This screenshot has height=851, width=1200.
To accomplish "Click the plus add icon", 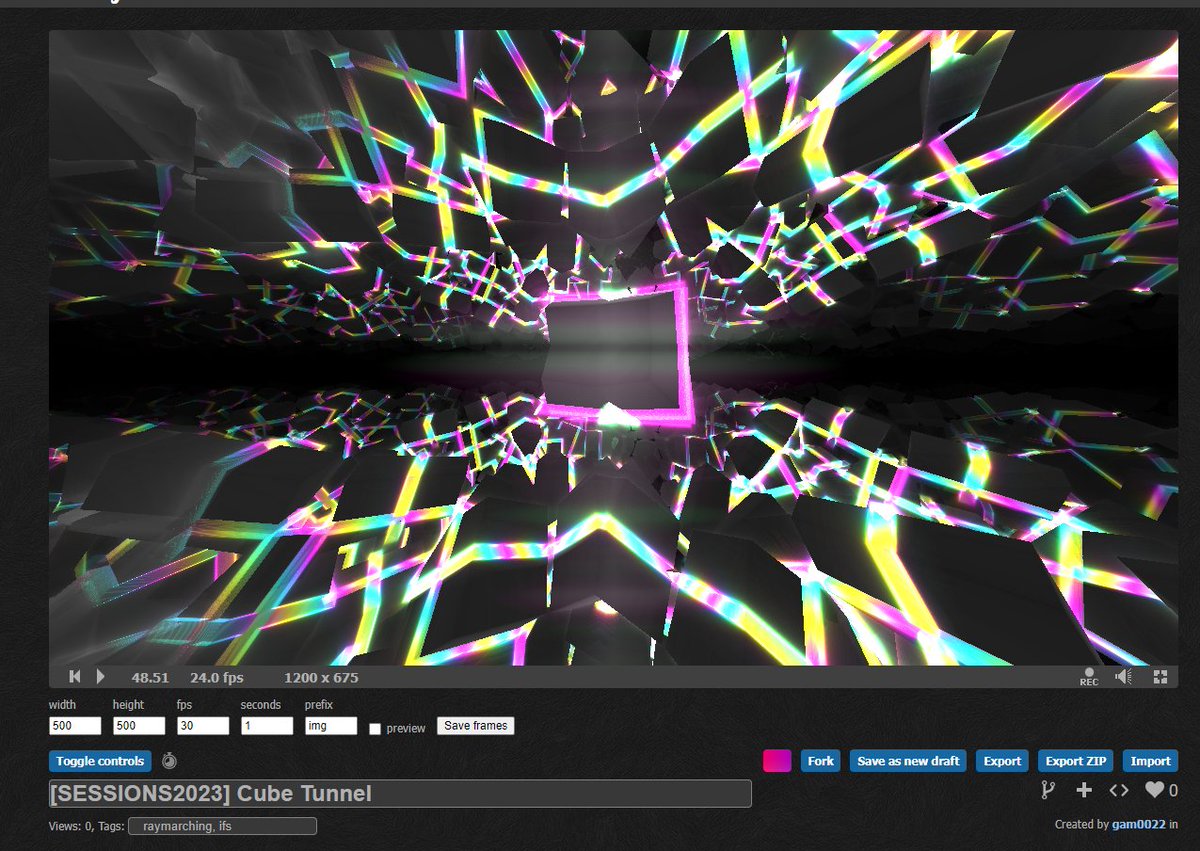I will (x=1084, y=790).
